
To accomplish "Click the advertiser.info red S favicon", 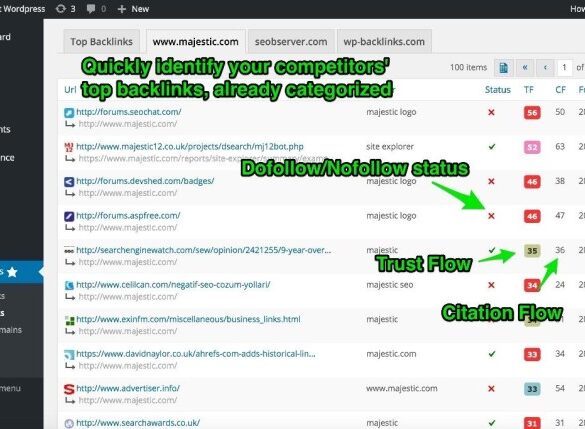I will (x=69, y=389).
